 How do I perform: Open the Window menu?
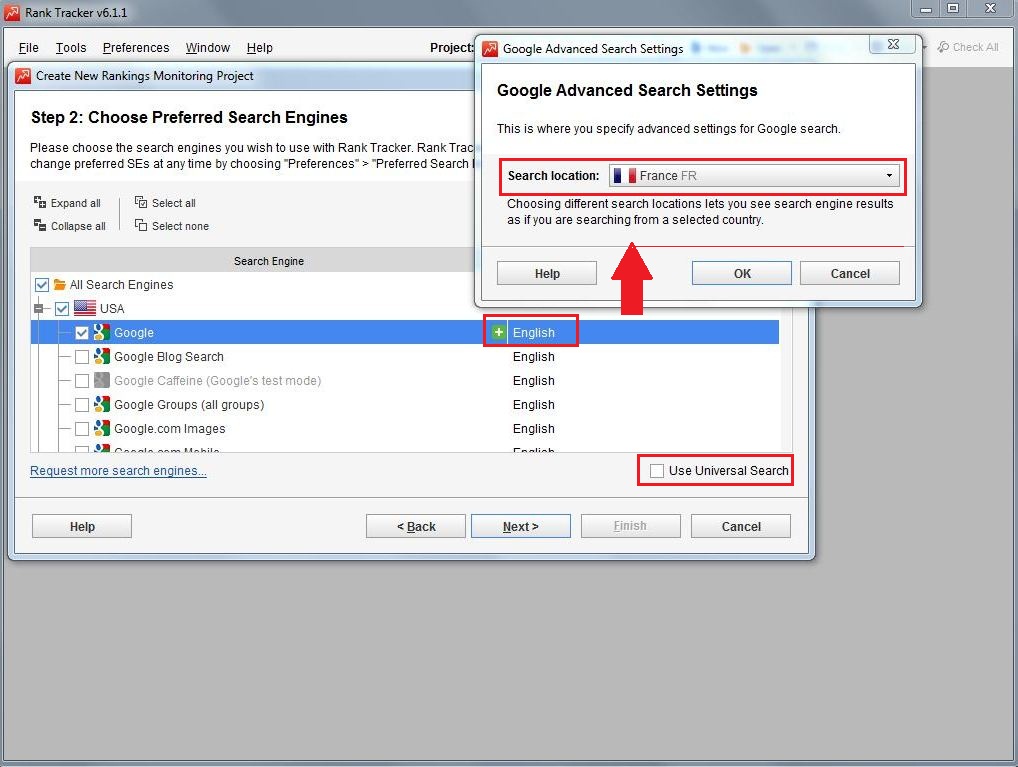pos(208,47)
